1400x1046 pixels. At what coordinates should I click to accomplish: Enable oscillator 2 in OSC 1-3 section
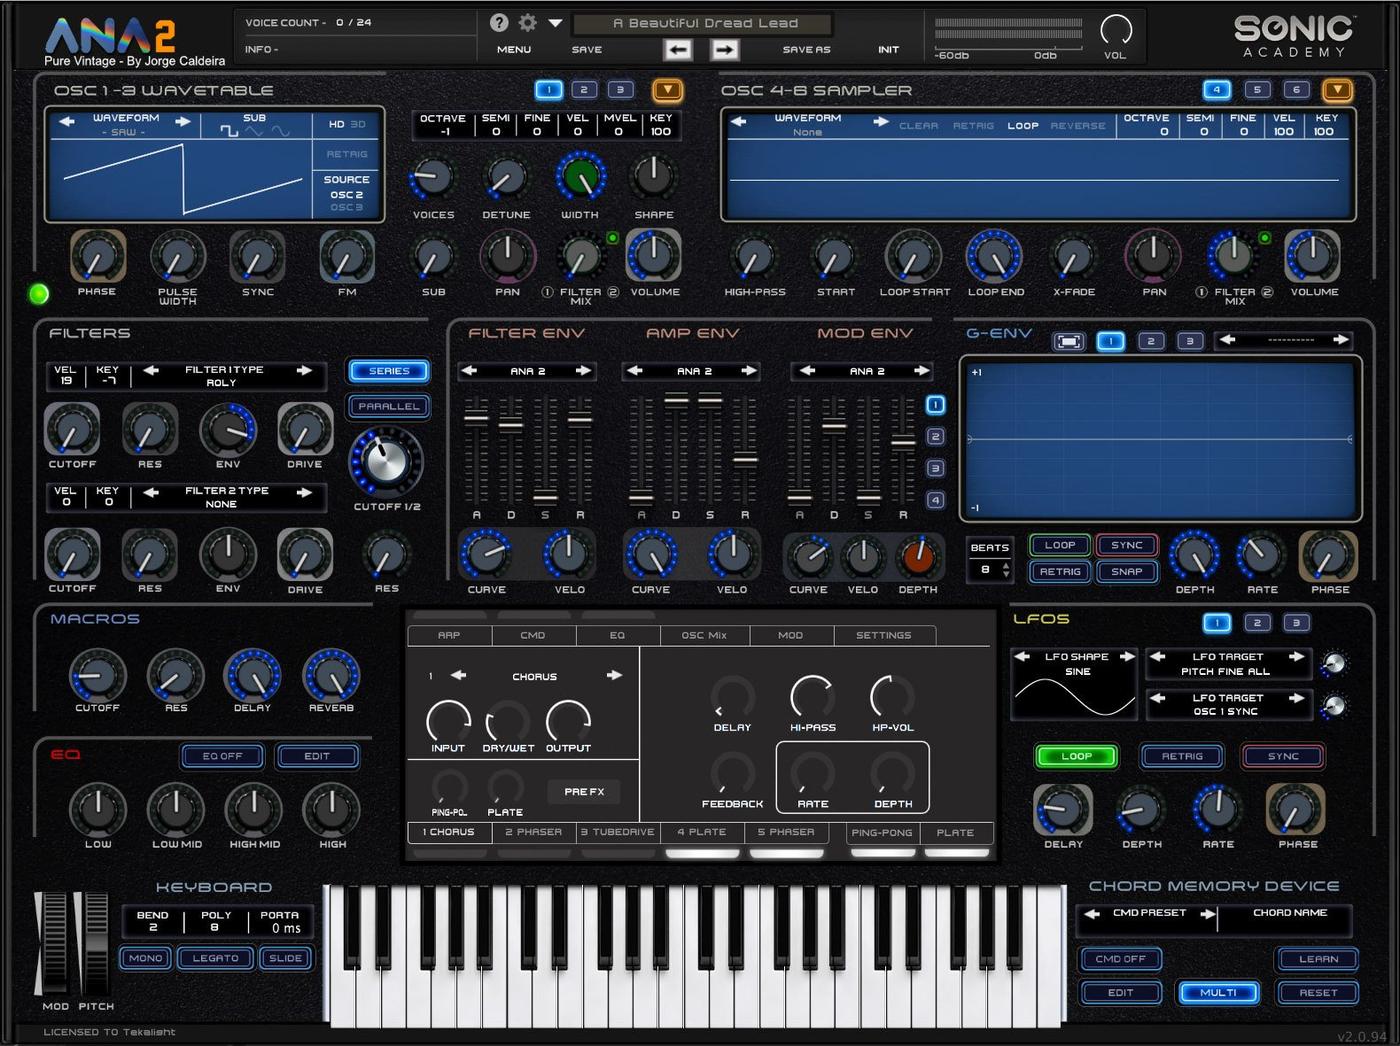[584, 90]
